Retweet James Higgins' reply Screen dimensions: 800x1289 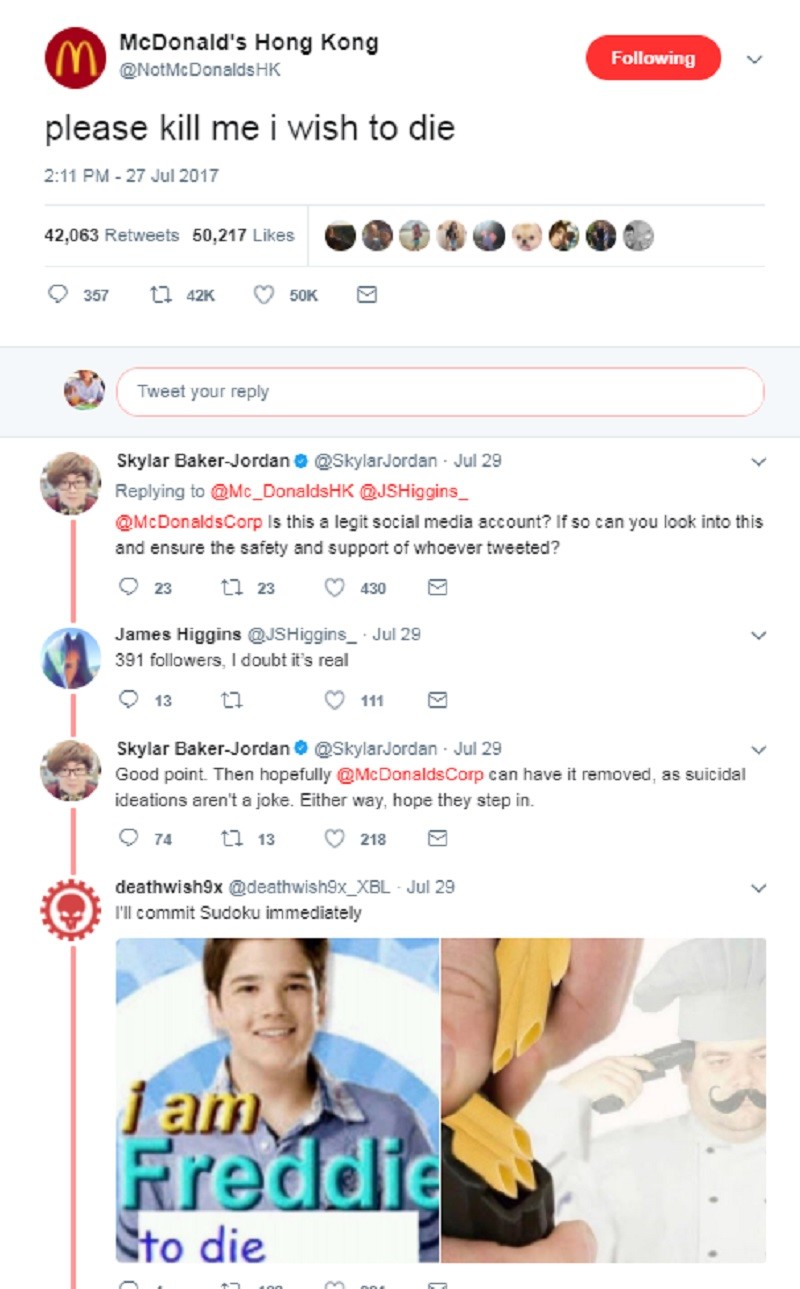(x=230, y=700)
